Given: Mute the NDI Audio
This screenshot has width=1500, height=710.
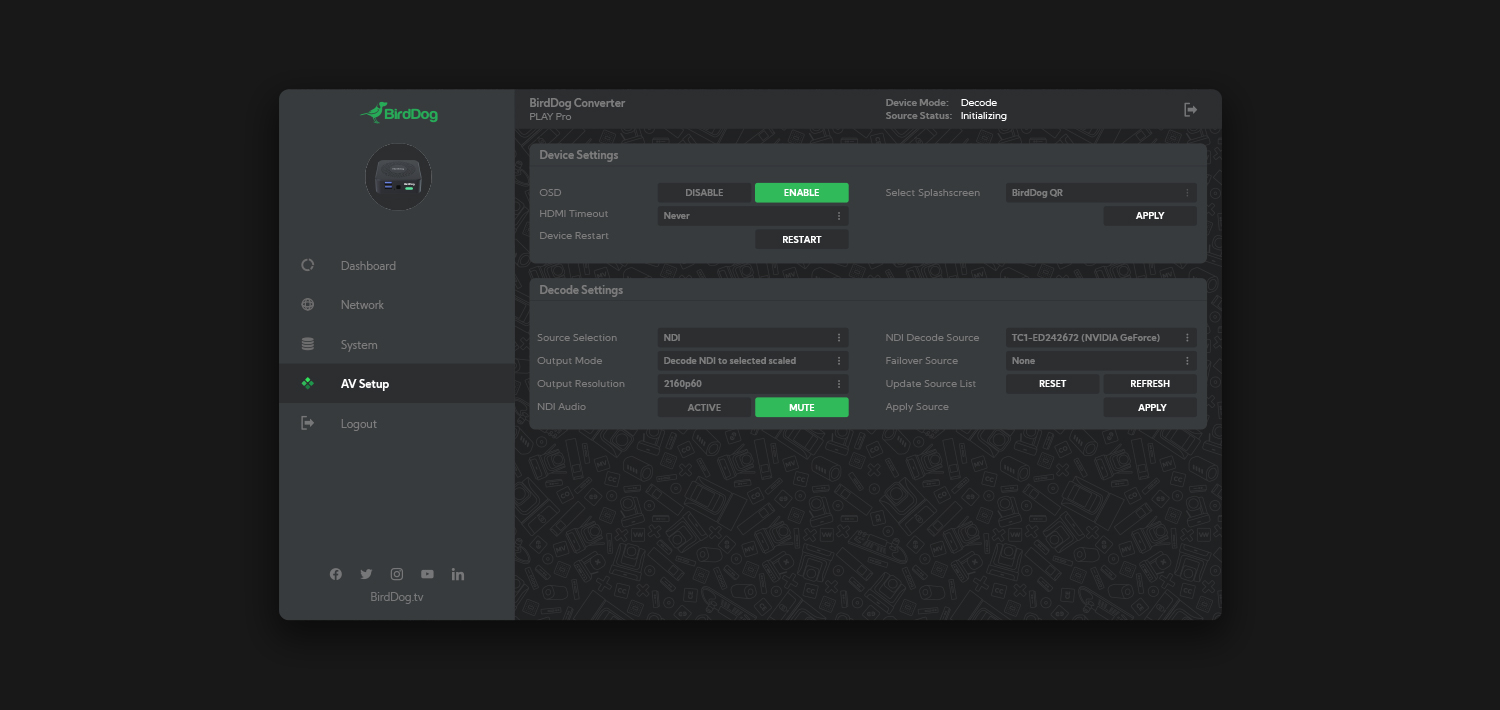Looking at the screenshot, I should [x=801, y=408].
